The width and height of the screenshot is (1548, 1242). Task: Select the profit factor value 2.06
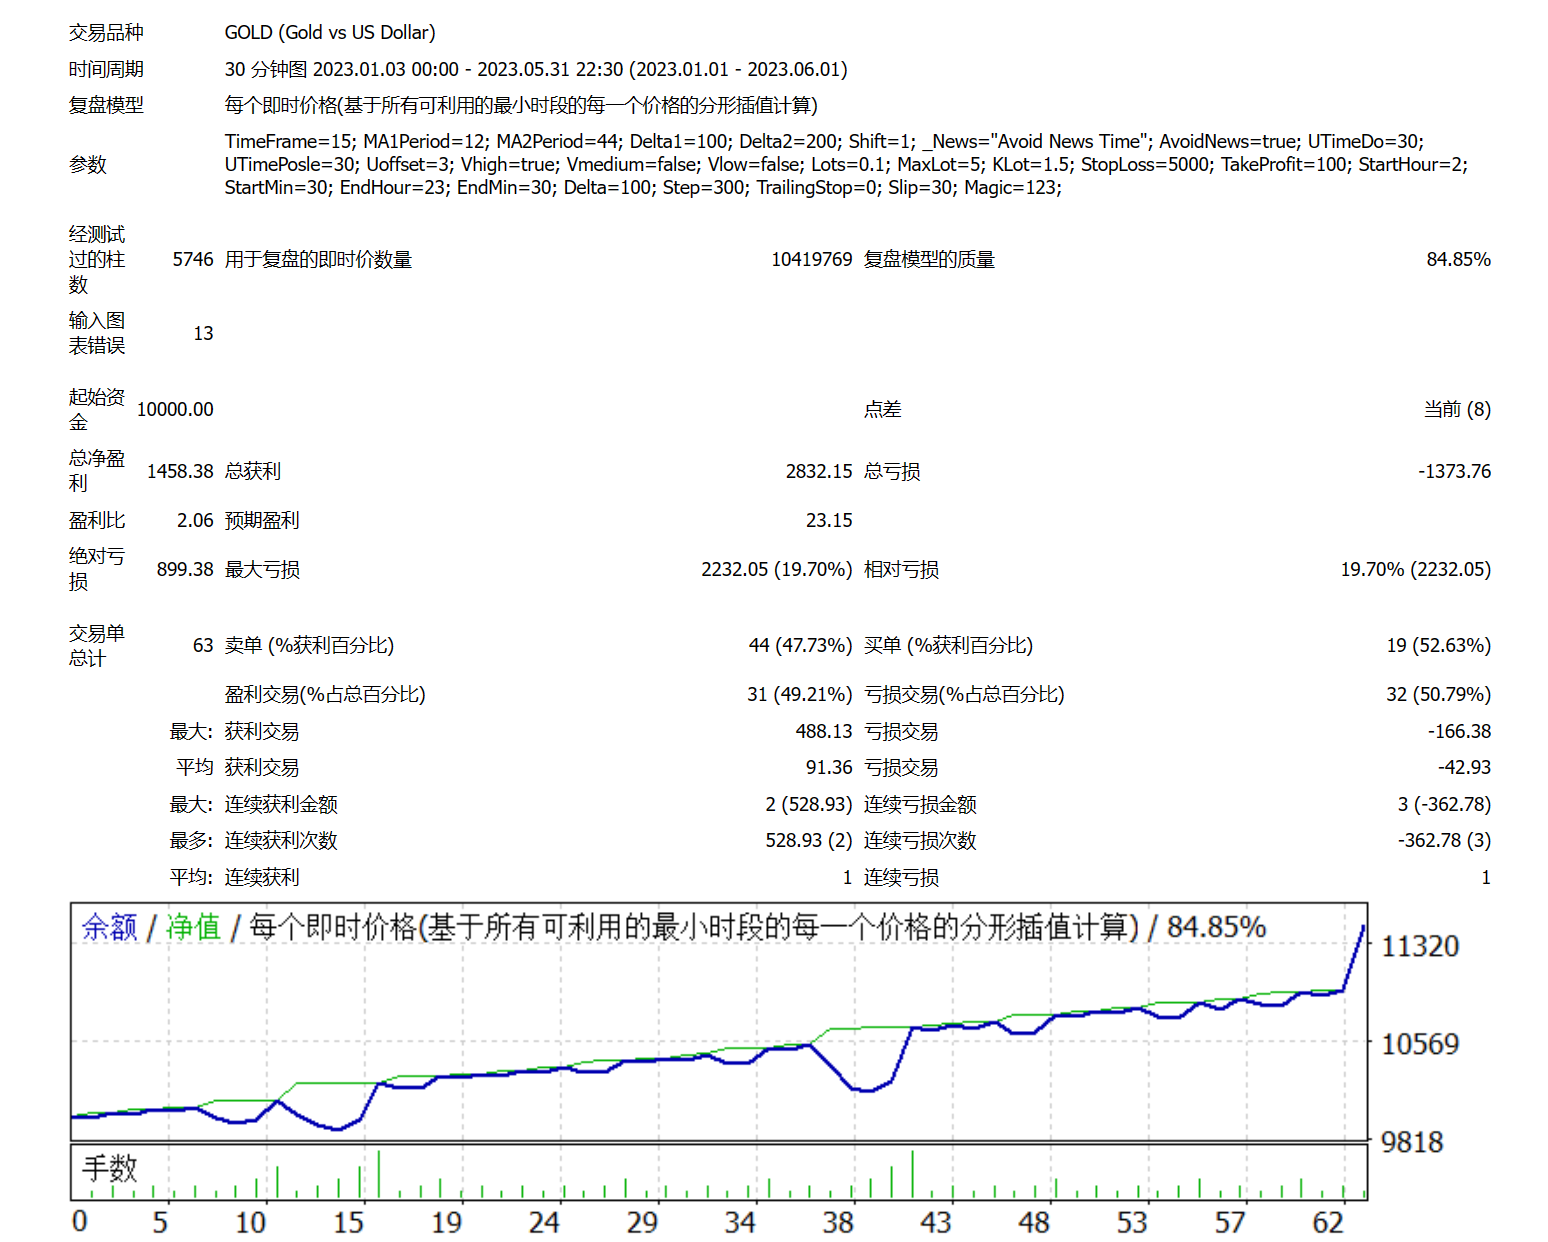click(195, 520)
